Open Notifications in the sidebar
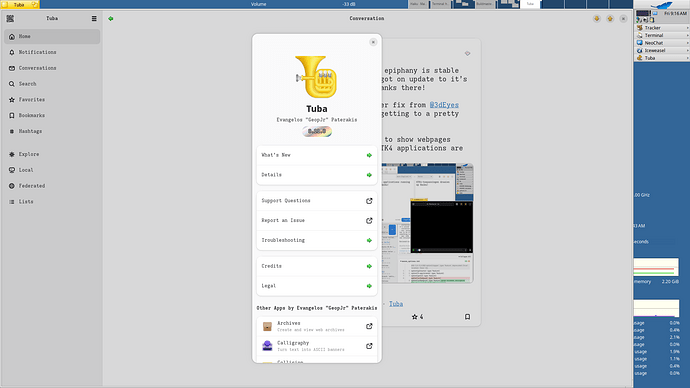Image resolution: width=690 pixels, height=388 pixels. [x=52, y=52]
